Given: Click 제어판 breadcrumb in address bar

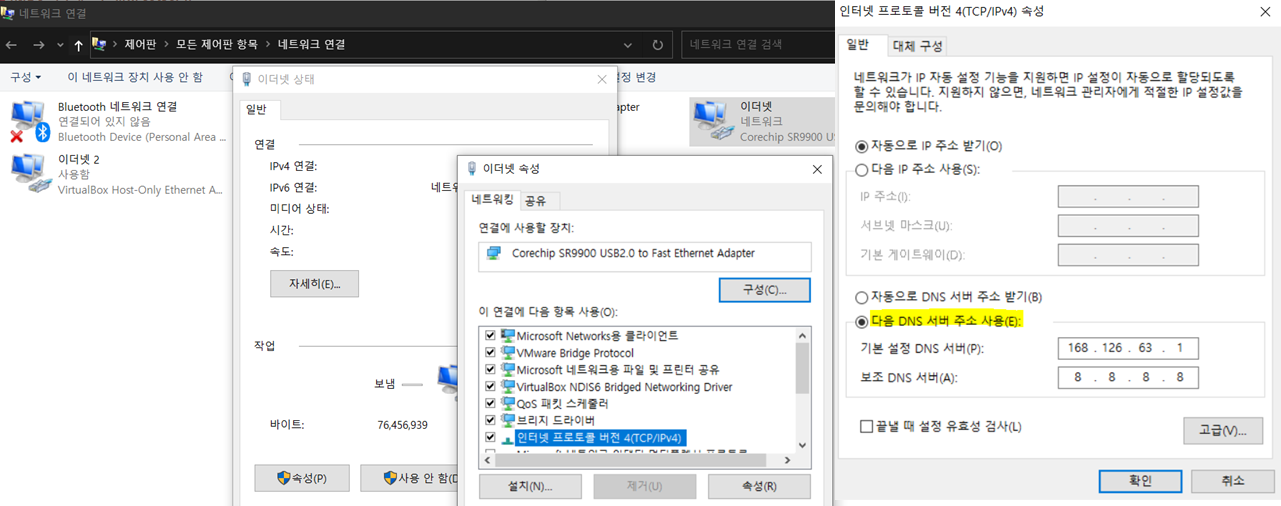Looking at the screenshot, I should (x=140, y=45).
